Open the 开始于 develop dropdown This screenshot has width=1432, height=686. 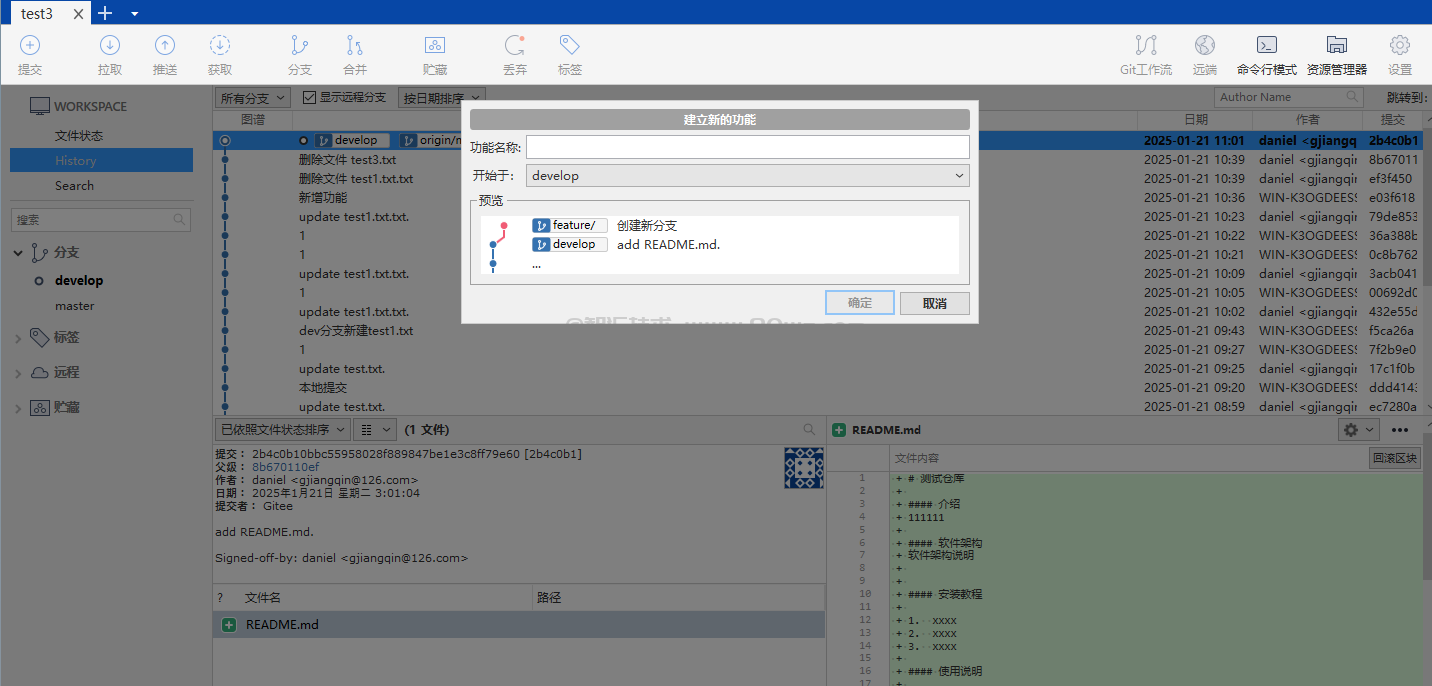747,176
